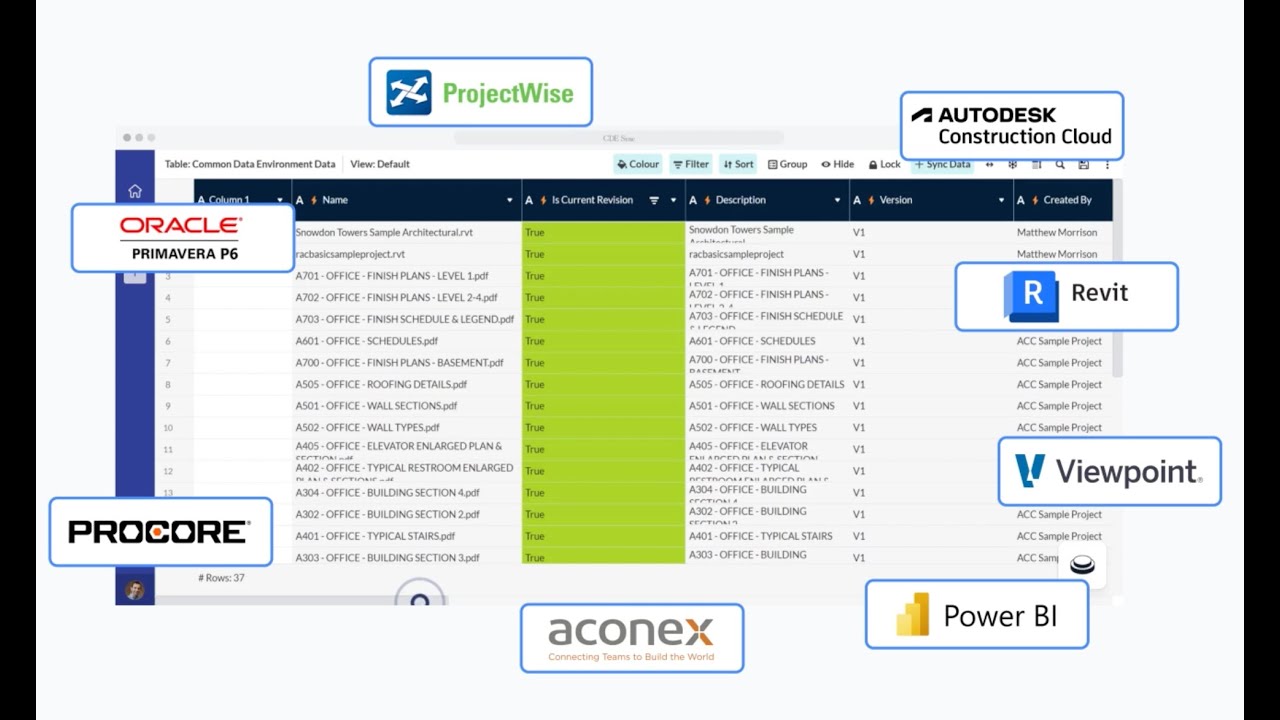Select 'A702 - OFFICE - FINISH PLANS - LEVEL 2-4.pdf'

407,298
